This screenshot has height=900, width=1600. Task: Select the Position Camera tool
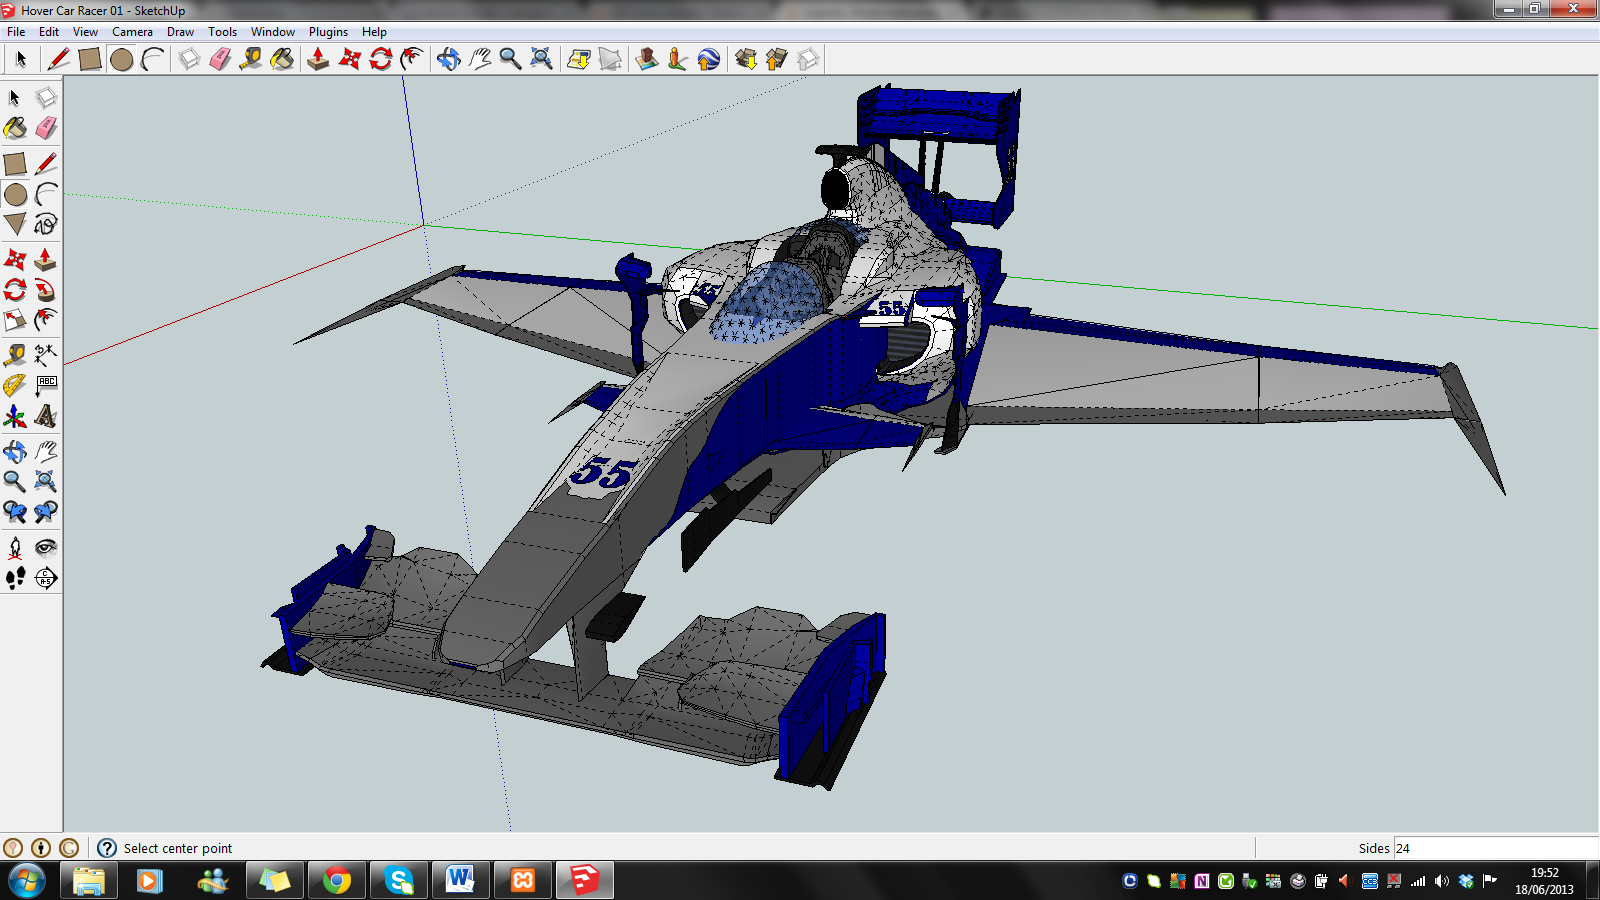pos(15,547)
